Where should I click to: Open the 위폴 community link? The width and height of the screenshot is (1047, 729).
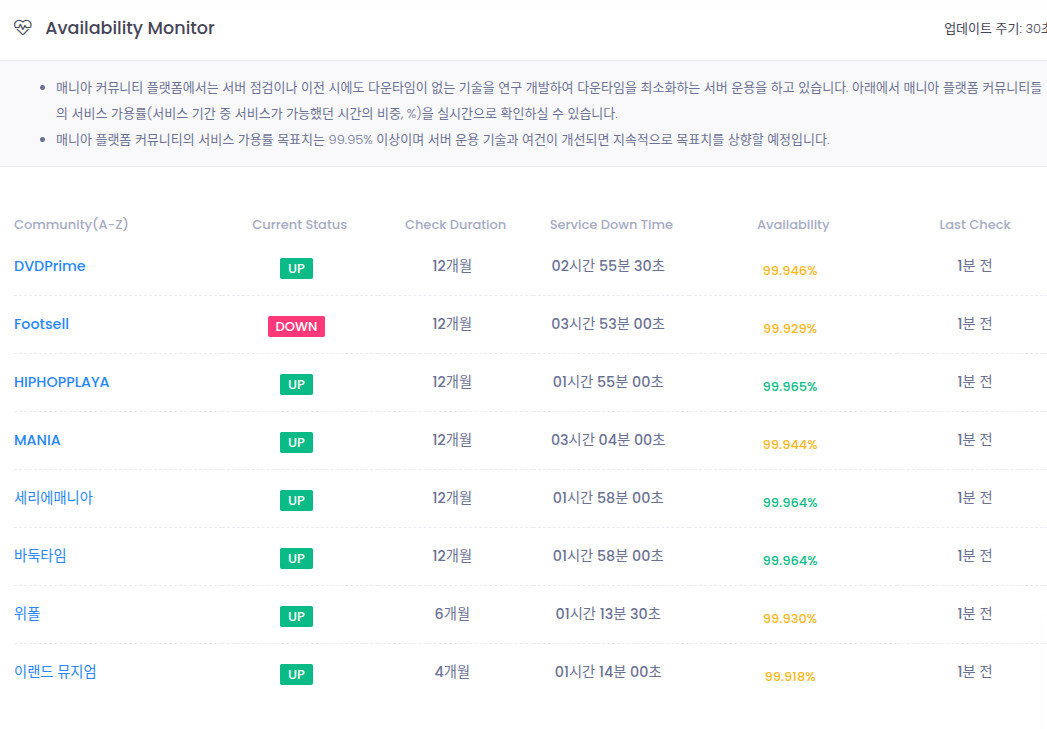pos(27,614)
